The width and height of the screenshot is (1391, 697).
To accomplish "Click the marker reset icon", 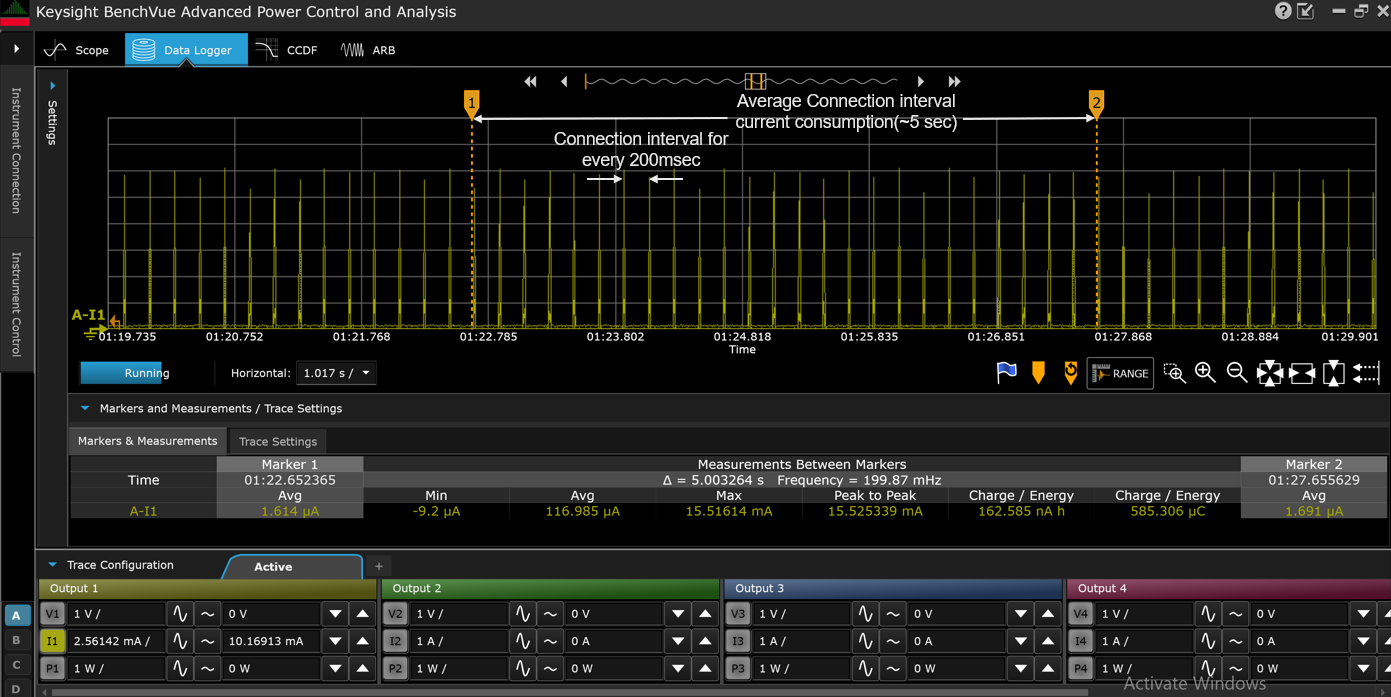I will tap(1070, 373).
